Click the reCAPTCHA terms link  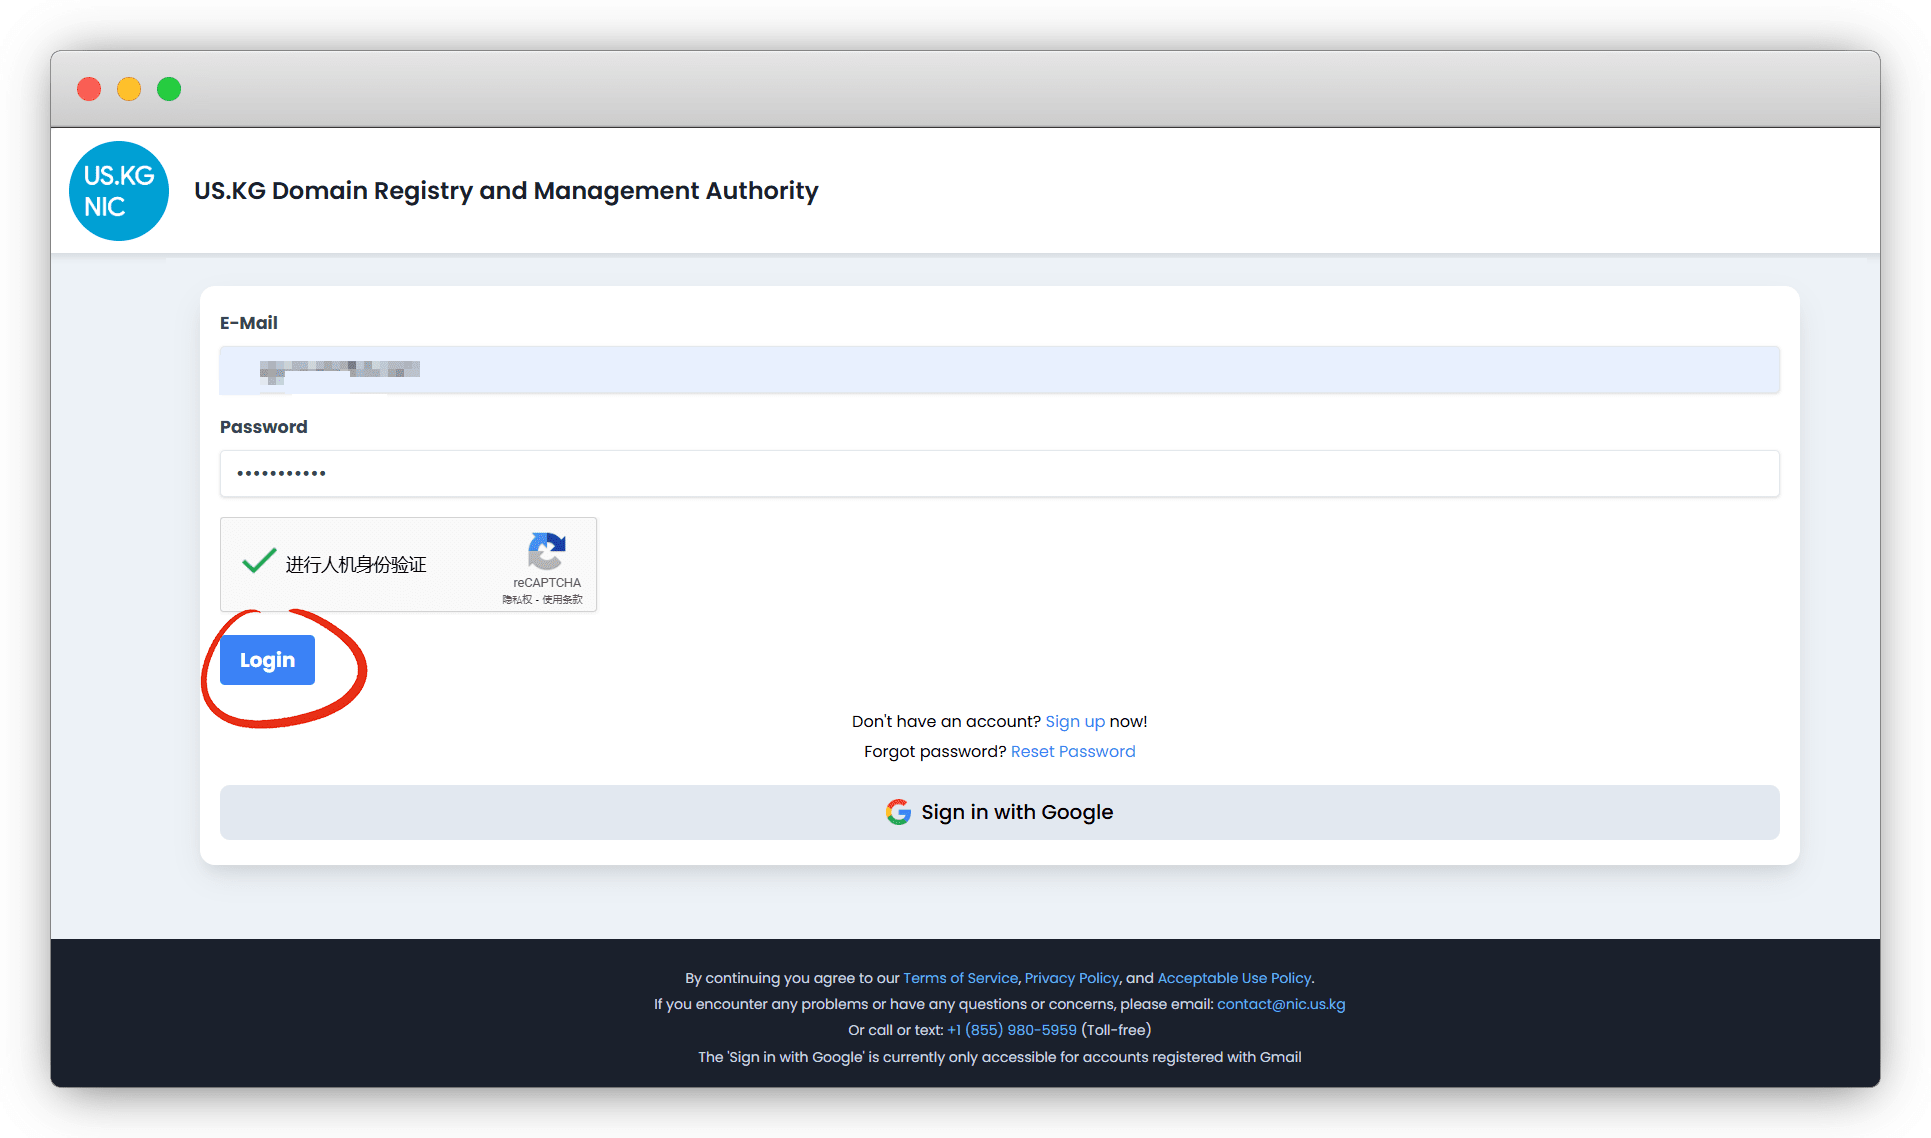562,600
